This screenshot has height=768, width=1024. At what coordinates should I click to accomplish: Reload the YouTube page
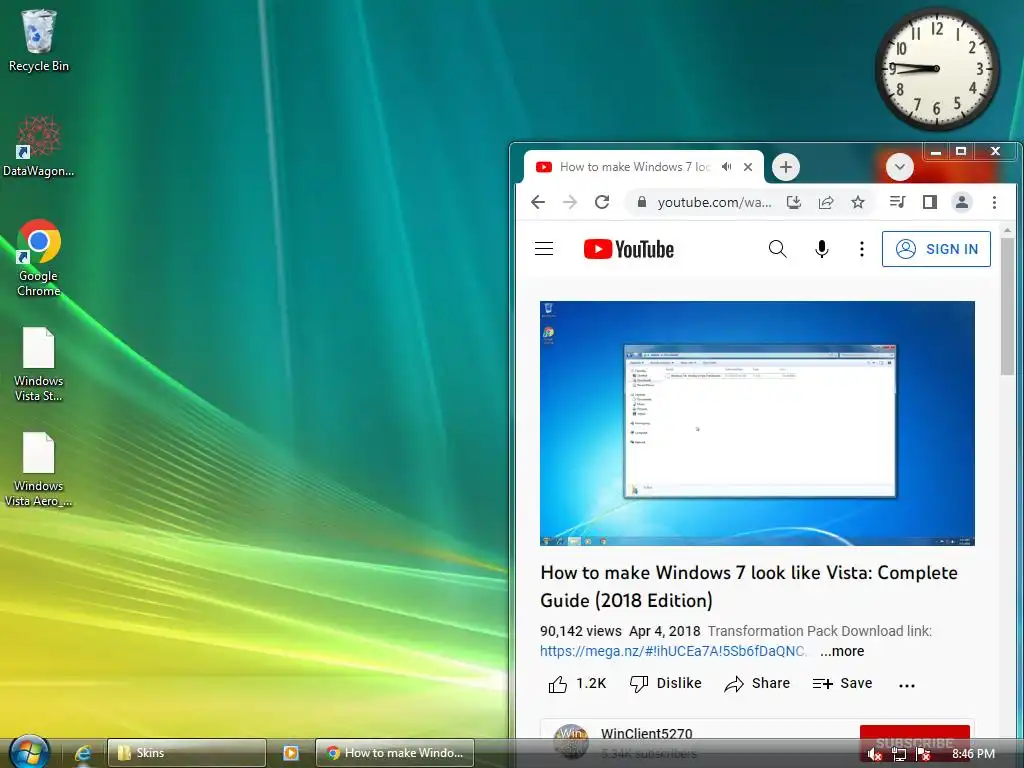point(602,202)
